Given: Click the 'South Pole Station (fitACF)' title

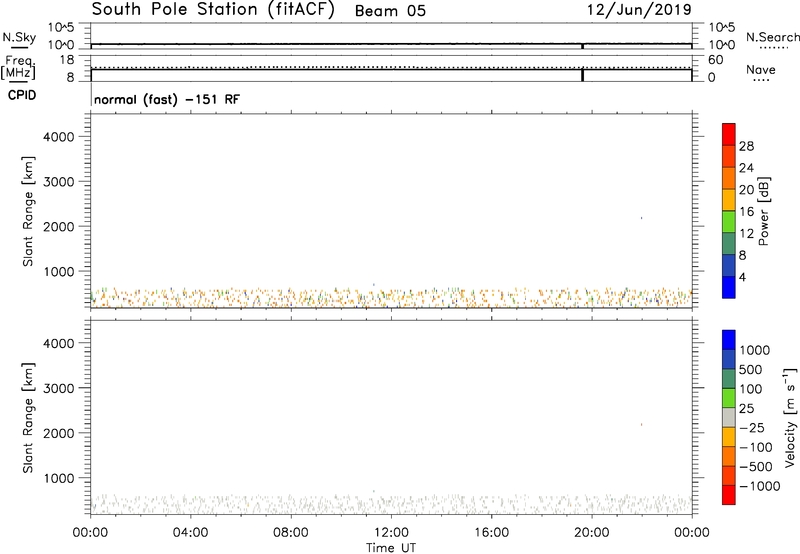Looking at the screenshot, I should pyautogui.click(x=213, y=10).
